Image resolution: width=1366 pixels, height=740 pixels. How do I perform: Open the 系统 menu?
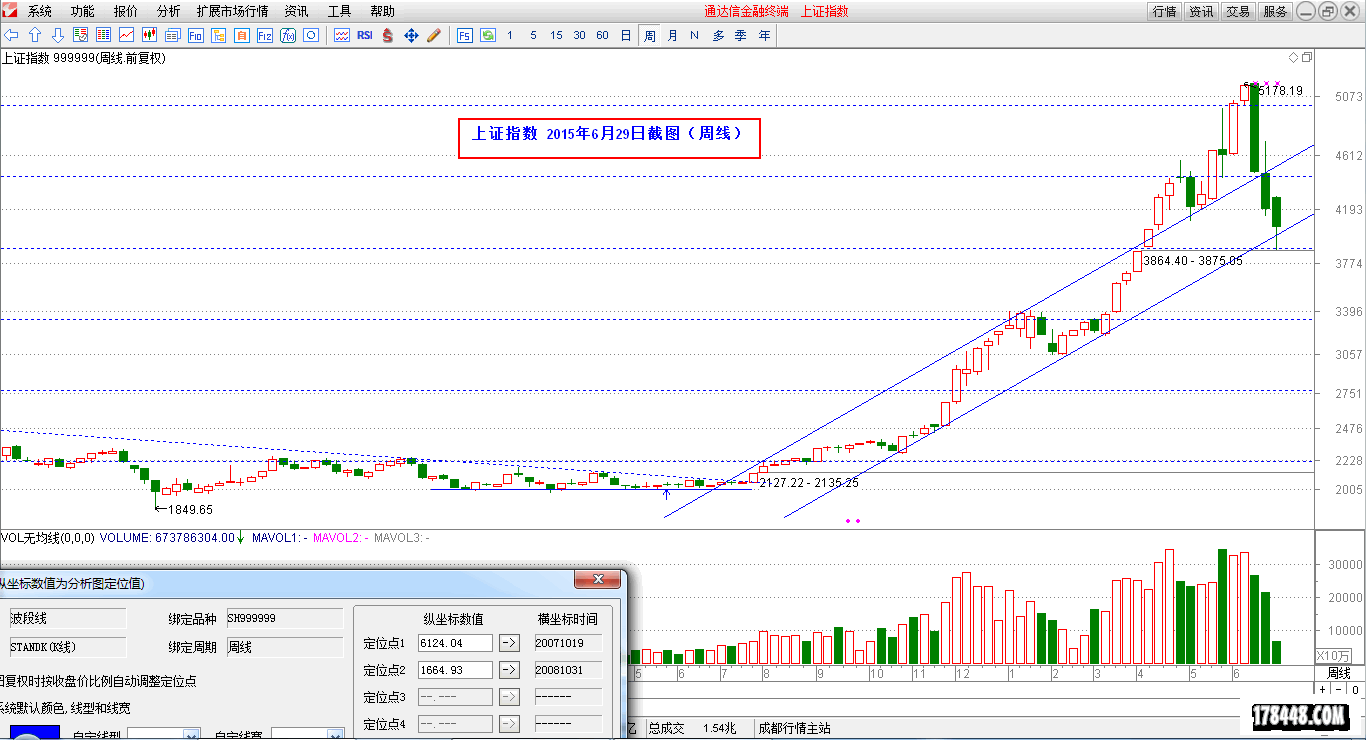point(40,11)
